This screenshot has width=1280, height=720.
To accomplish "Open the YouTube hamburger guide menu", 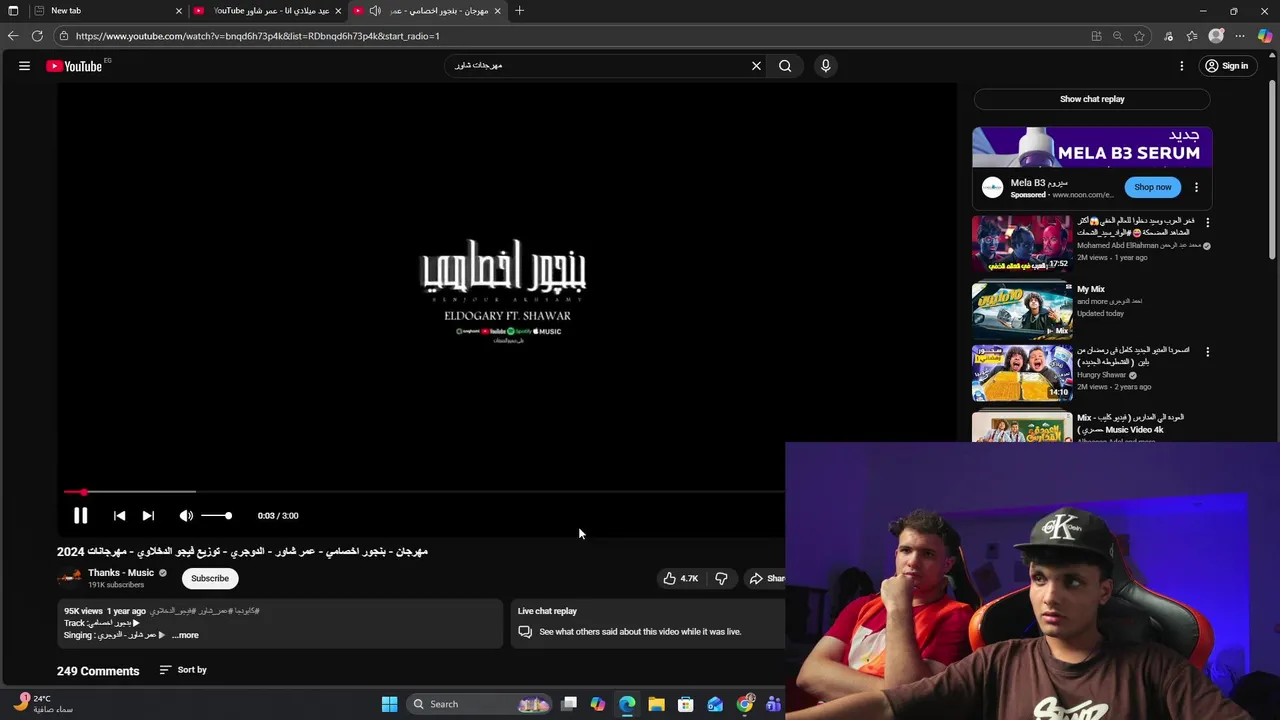I will click(24, 66).
